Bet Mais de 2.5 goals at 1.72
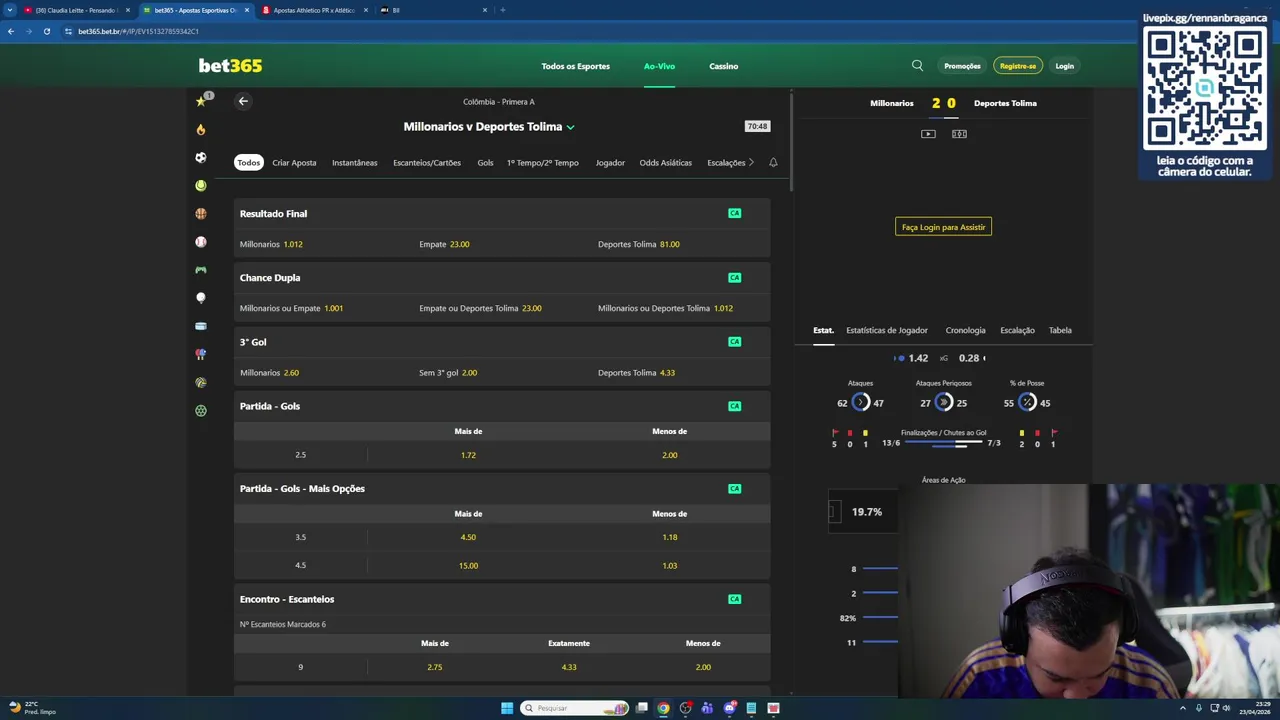1280x720 pixels. click(x=468, y=455)
